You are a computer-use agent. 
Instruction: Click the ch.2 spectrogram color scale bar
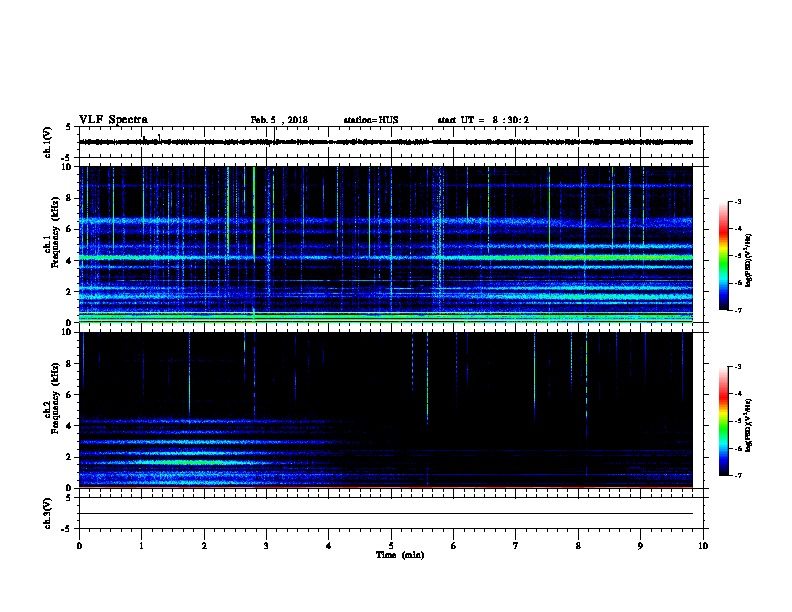coord(723,421)
